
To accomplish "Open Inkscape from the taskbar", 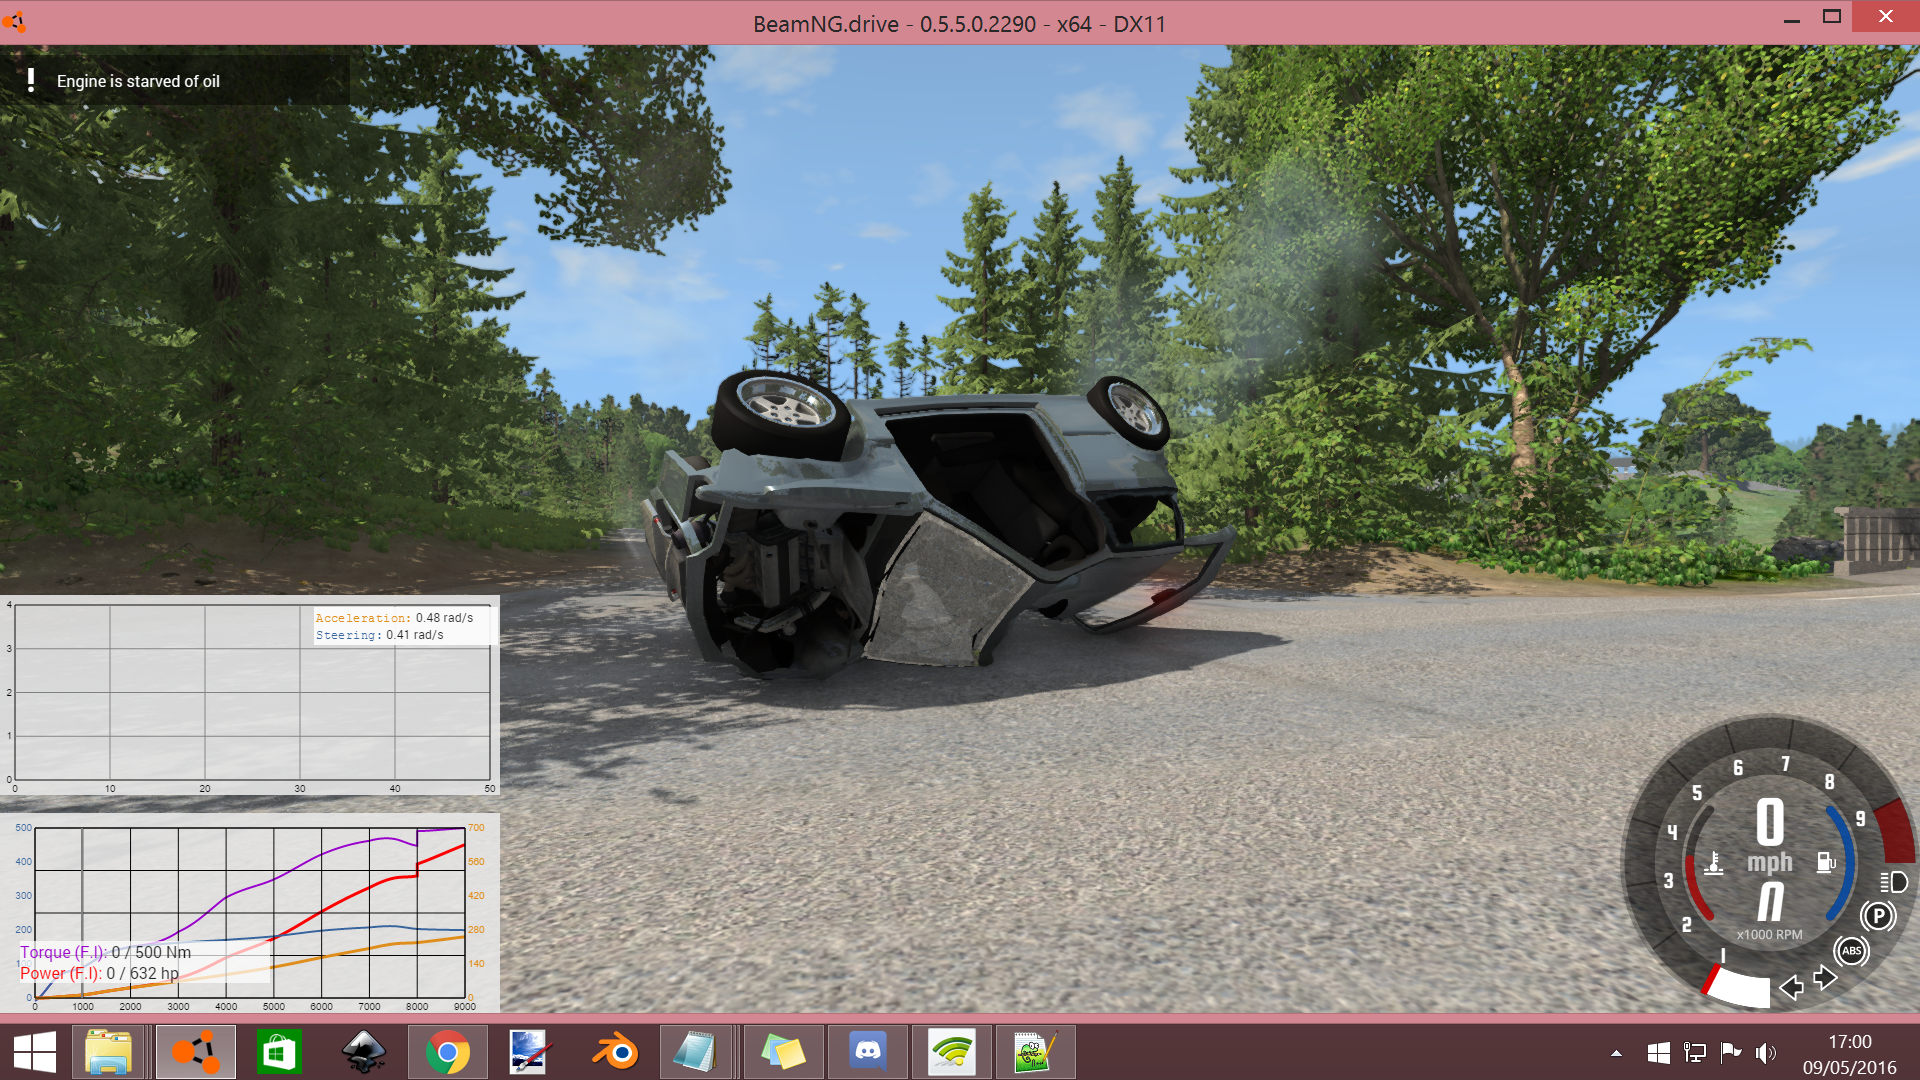I will pyautogui.click(x=363, y=1052).
